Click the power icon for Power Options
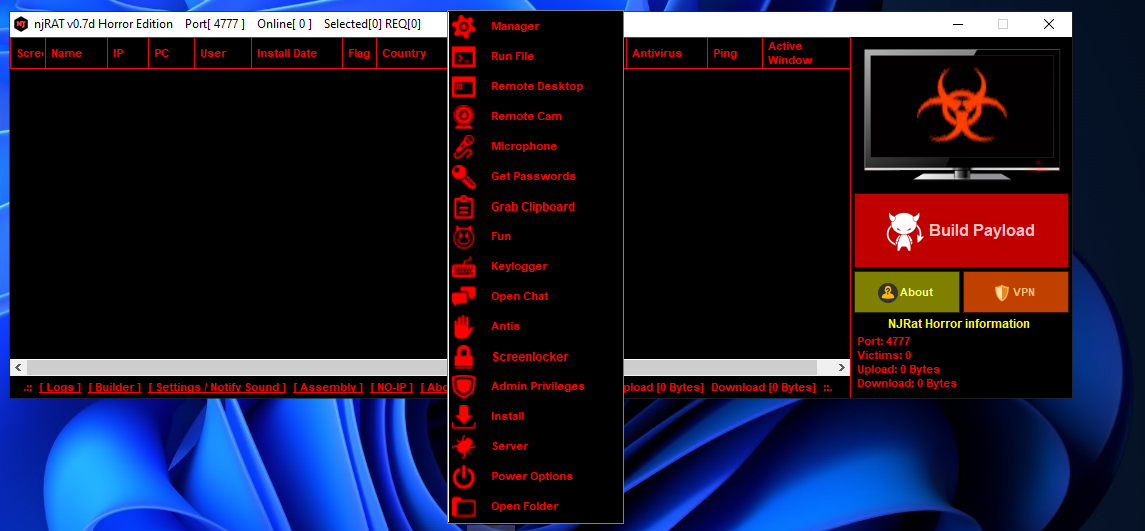Screen dimensions: 1145x531 pos(464,476)
